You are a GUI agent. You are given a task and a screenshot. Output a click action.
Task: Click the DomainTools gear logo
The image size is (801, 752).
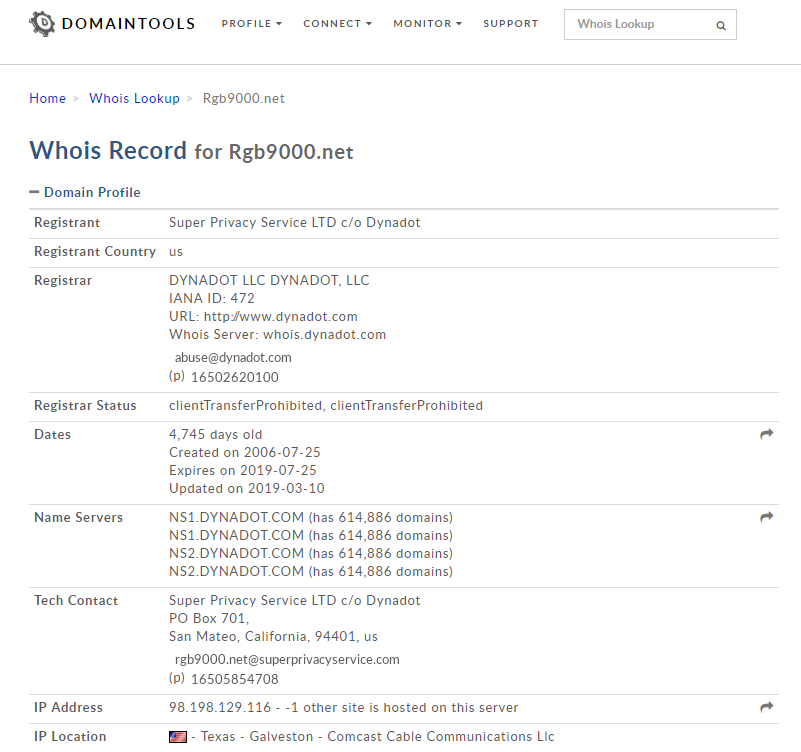tap(42, 24)
